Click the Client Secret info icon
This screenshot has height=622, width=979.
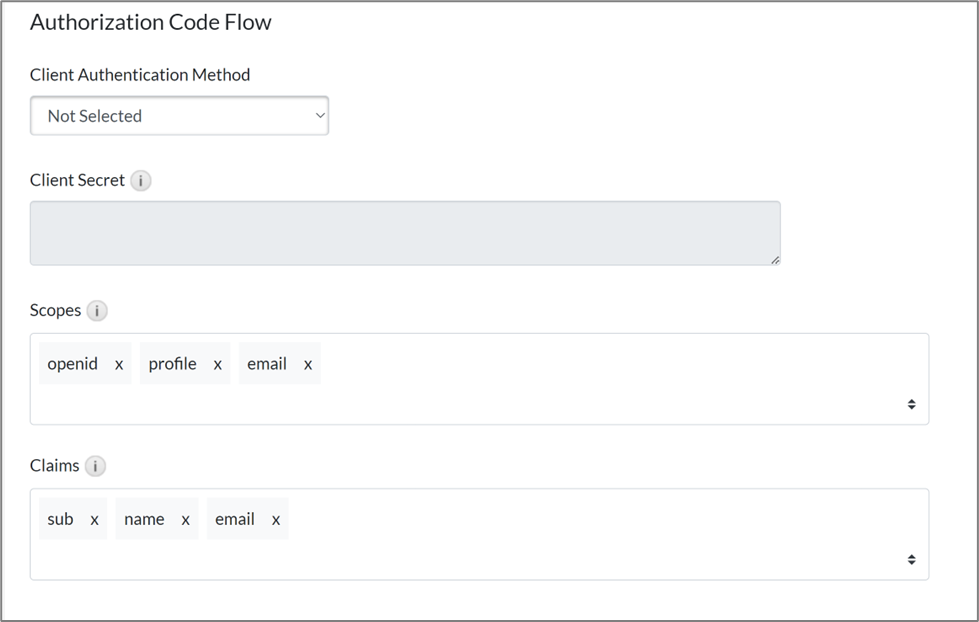141,180
